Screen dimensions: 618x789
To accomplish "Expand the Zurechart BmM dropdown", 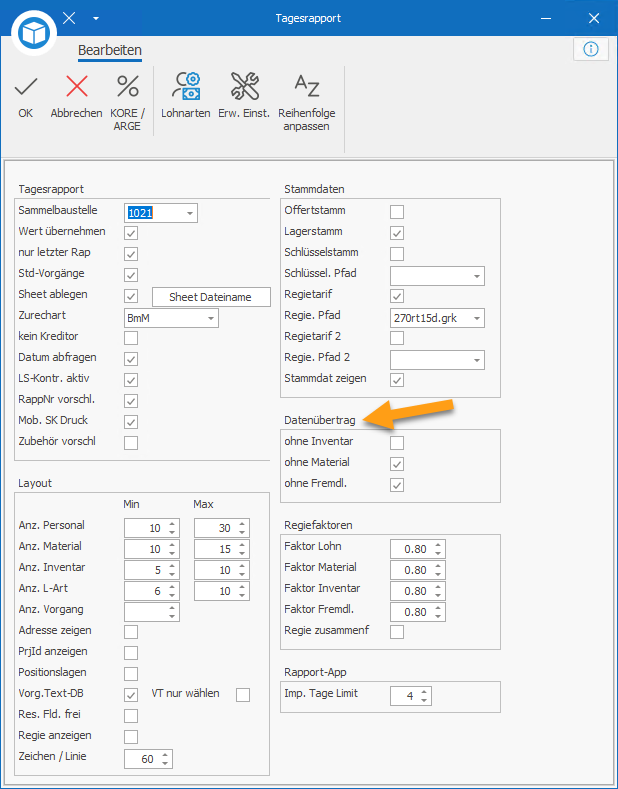I will click(x=211, y=318).
